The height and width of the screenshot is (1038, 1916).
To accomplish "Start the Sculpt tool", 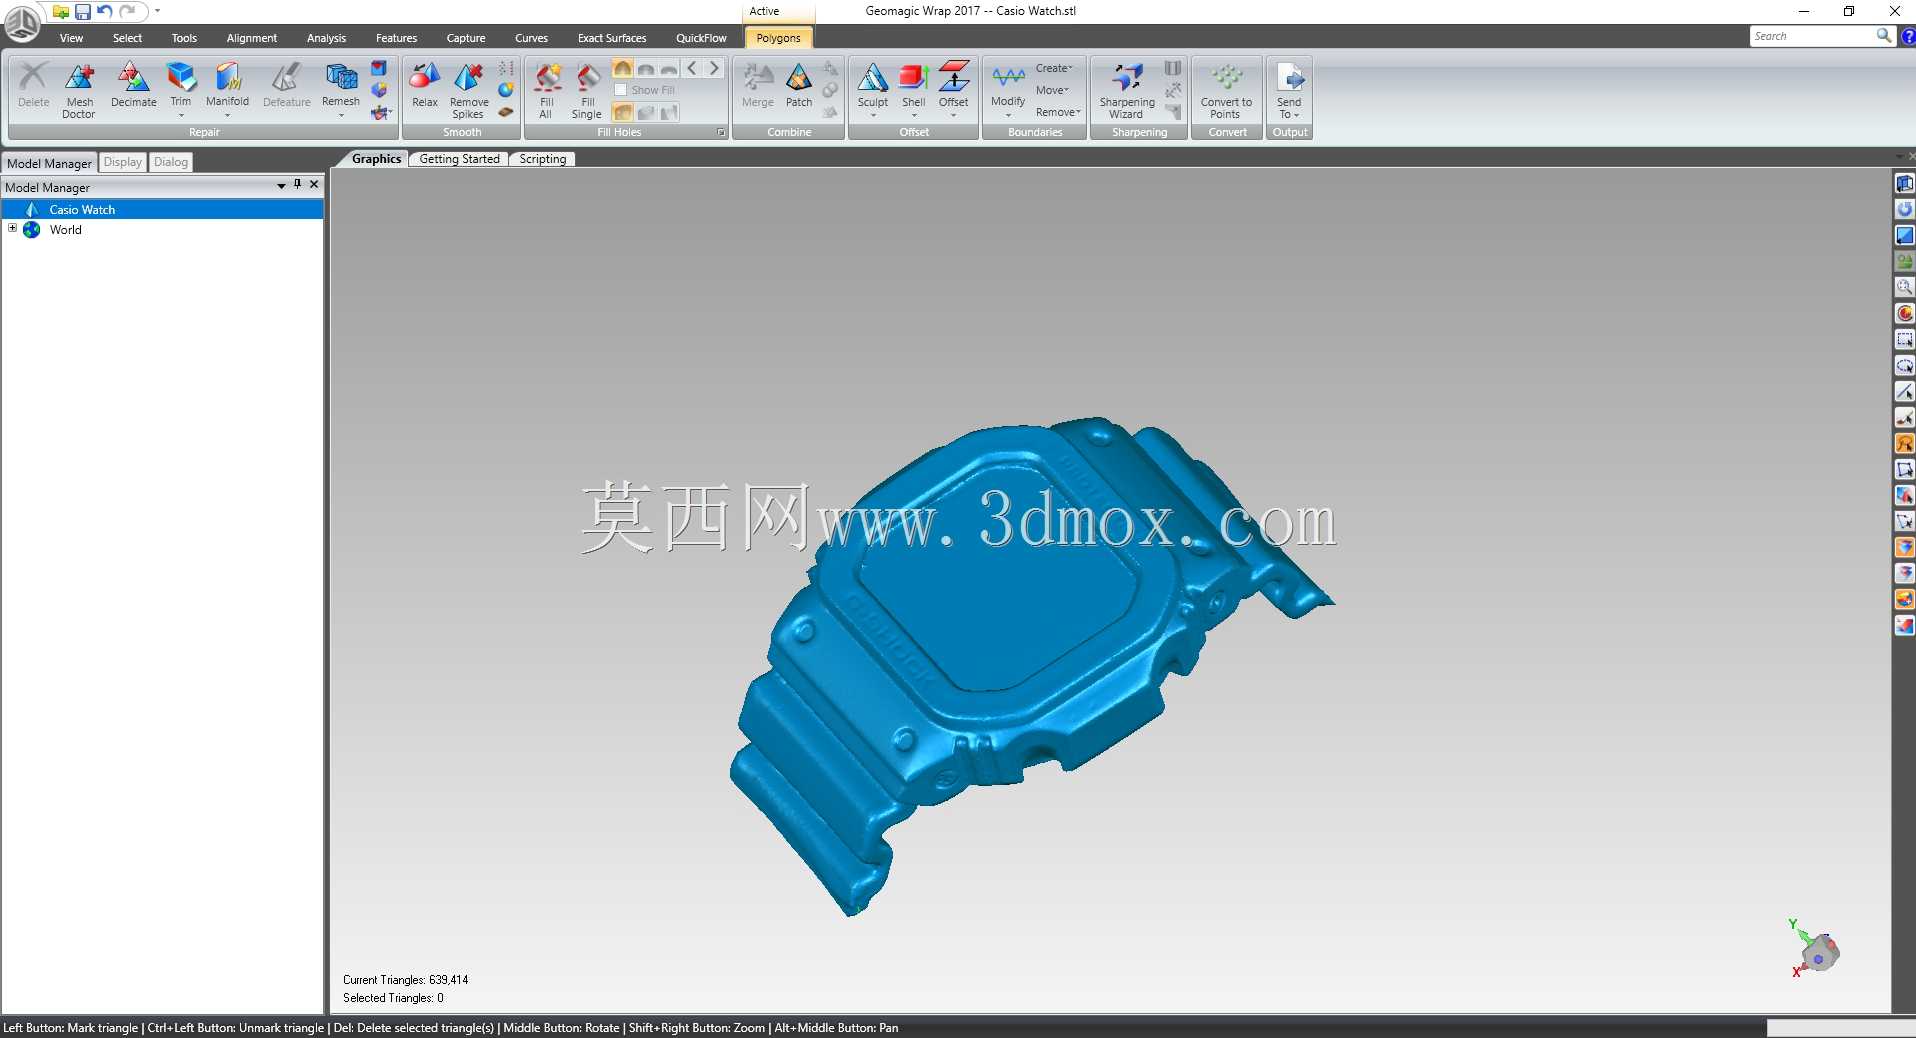I will point(873,89).
